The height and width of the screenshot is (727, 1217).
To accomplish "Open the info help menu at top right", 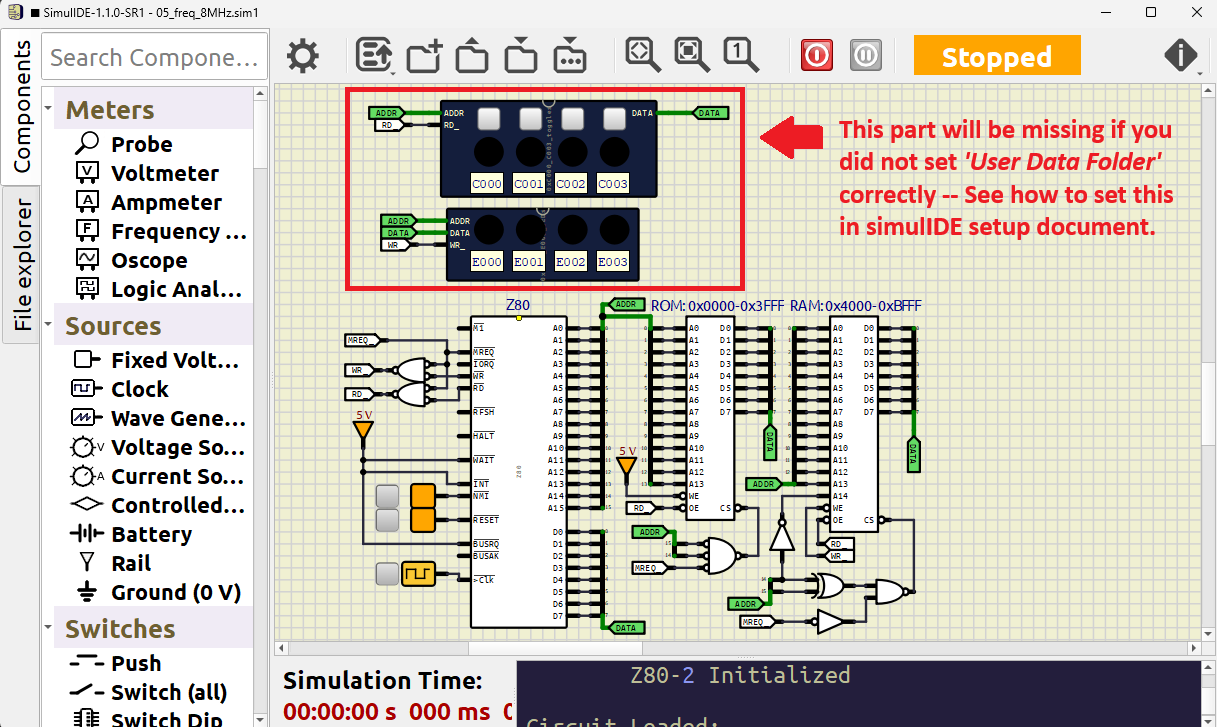I will (1181, 55).
